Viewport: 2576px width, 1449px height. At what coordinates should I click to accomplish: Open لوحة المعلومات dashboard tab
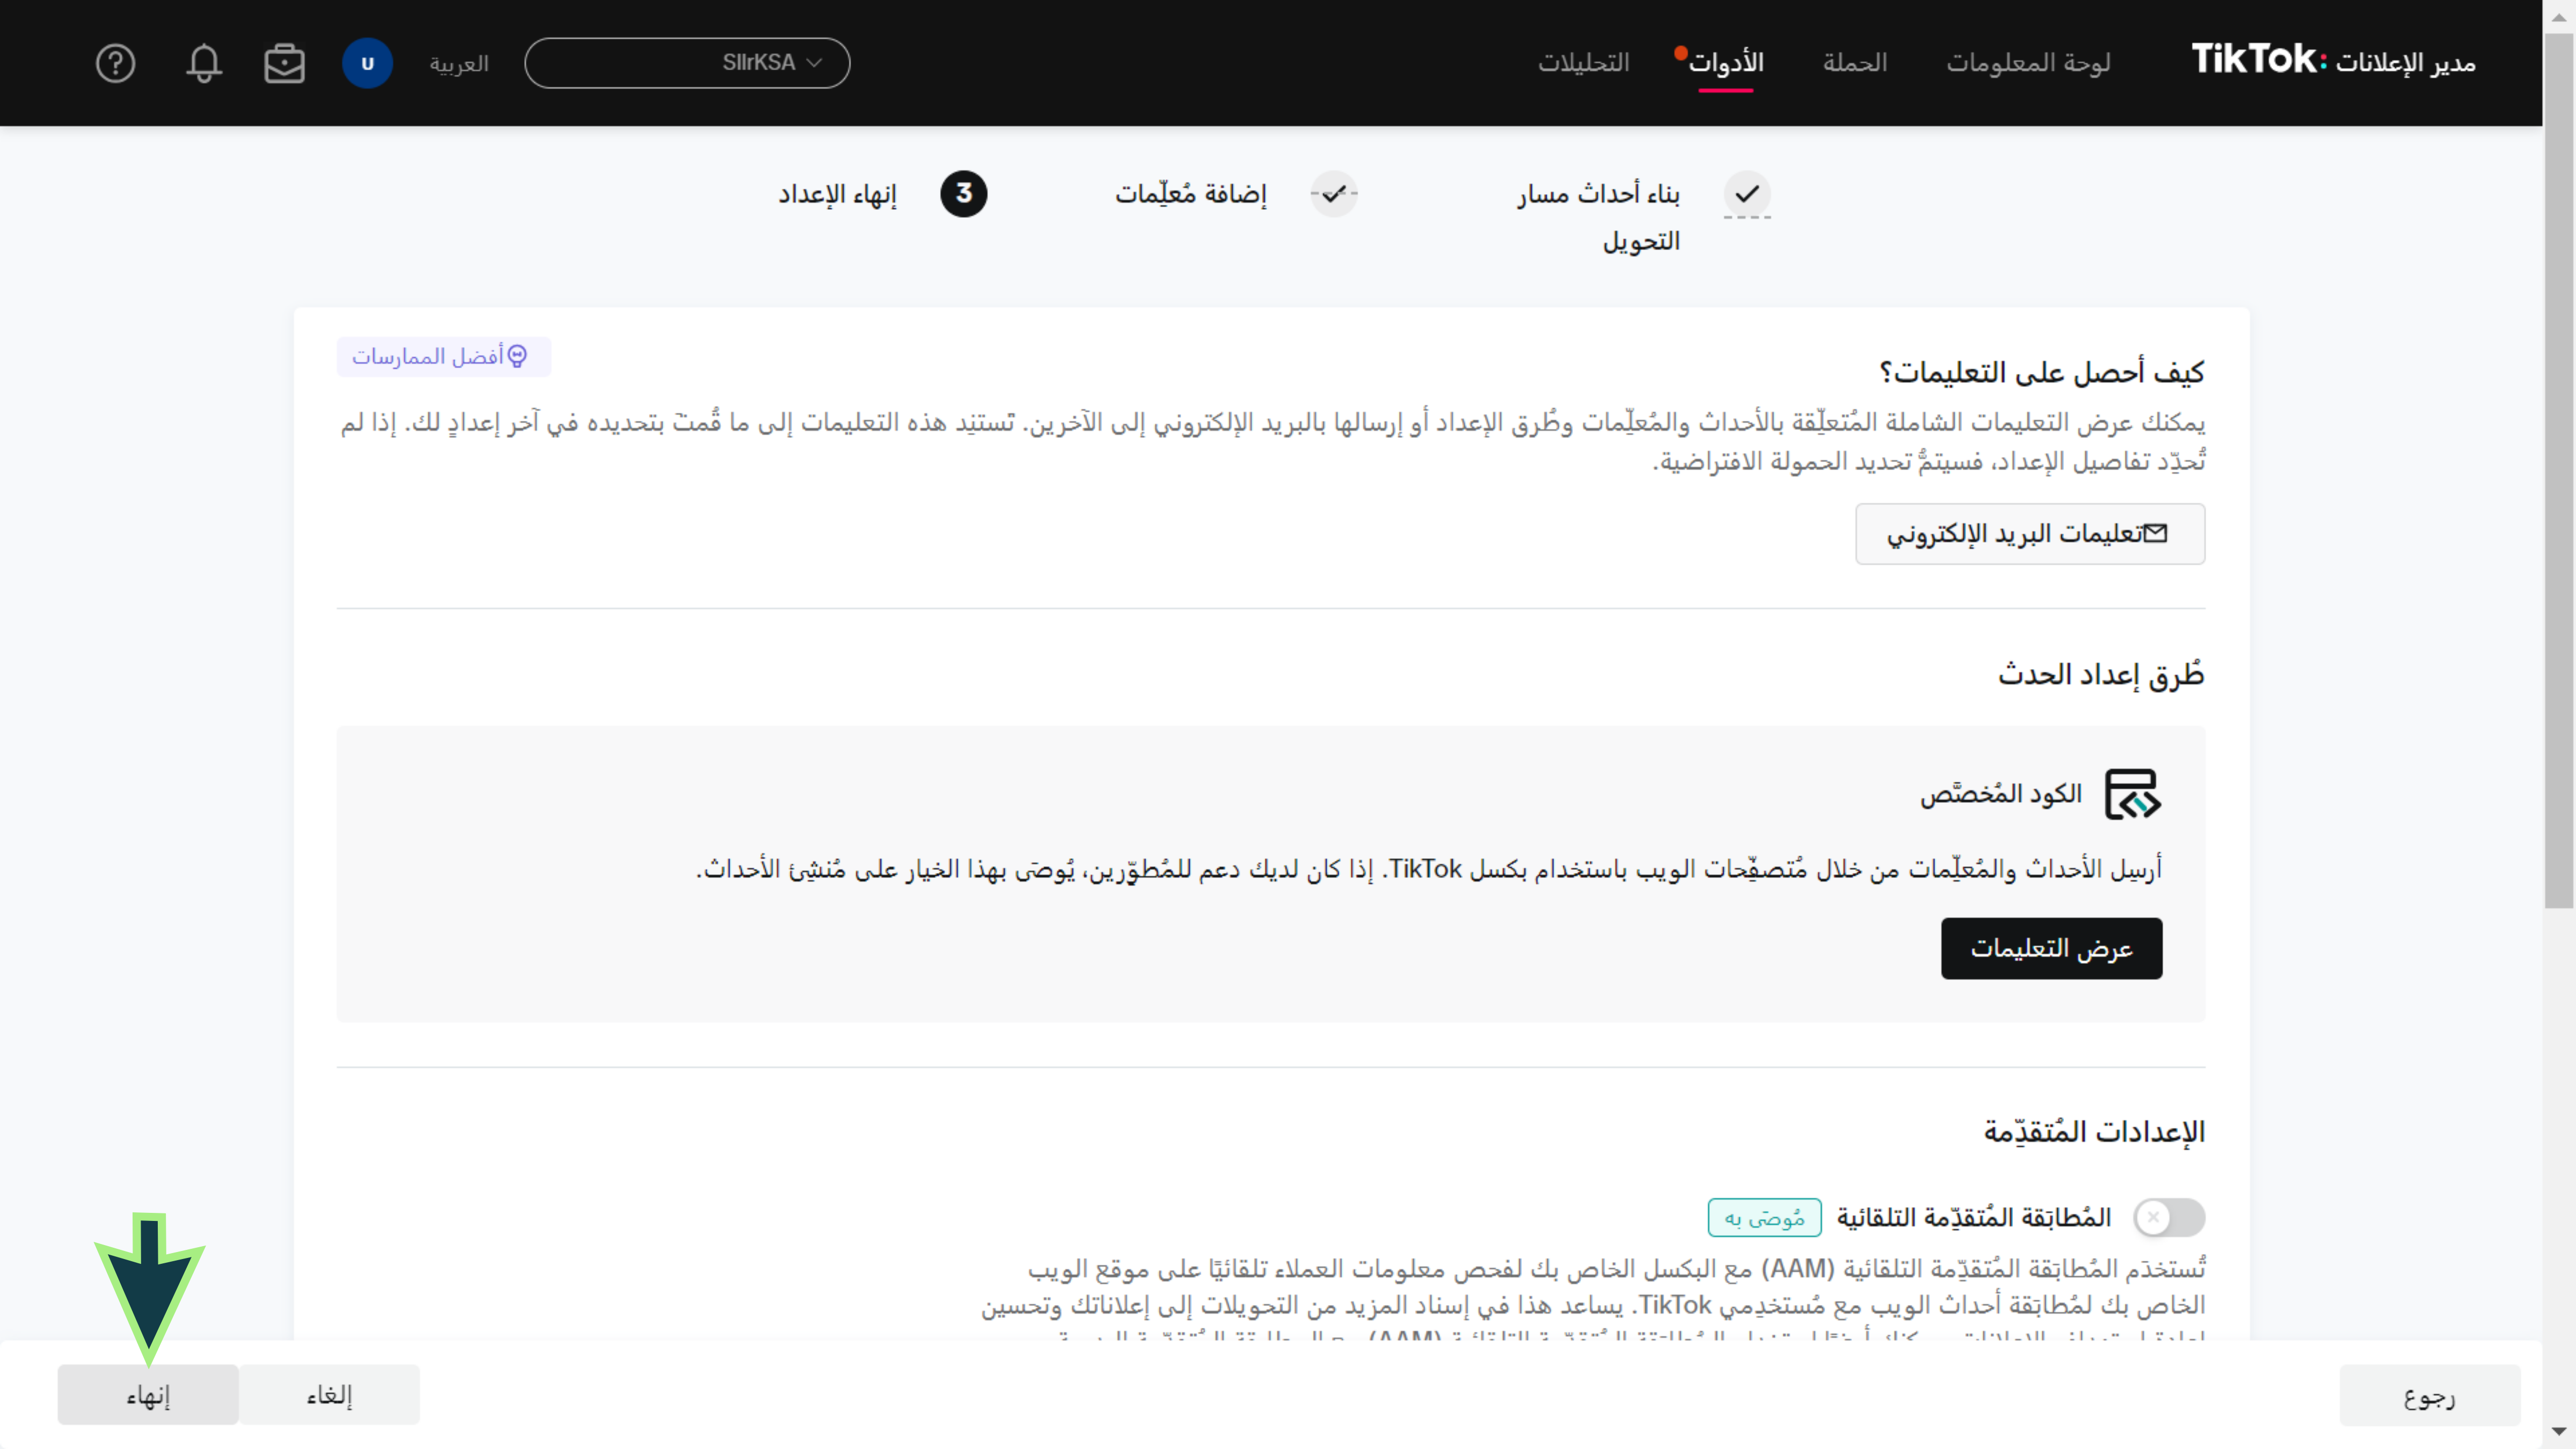point(2027,63)
